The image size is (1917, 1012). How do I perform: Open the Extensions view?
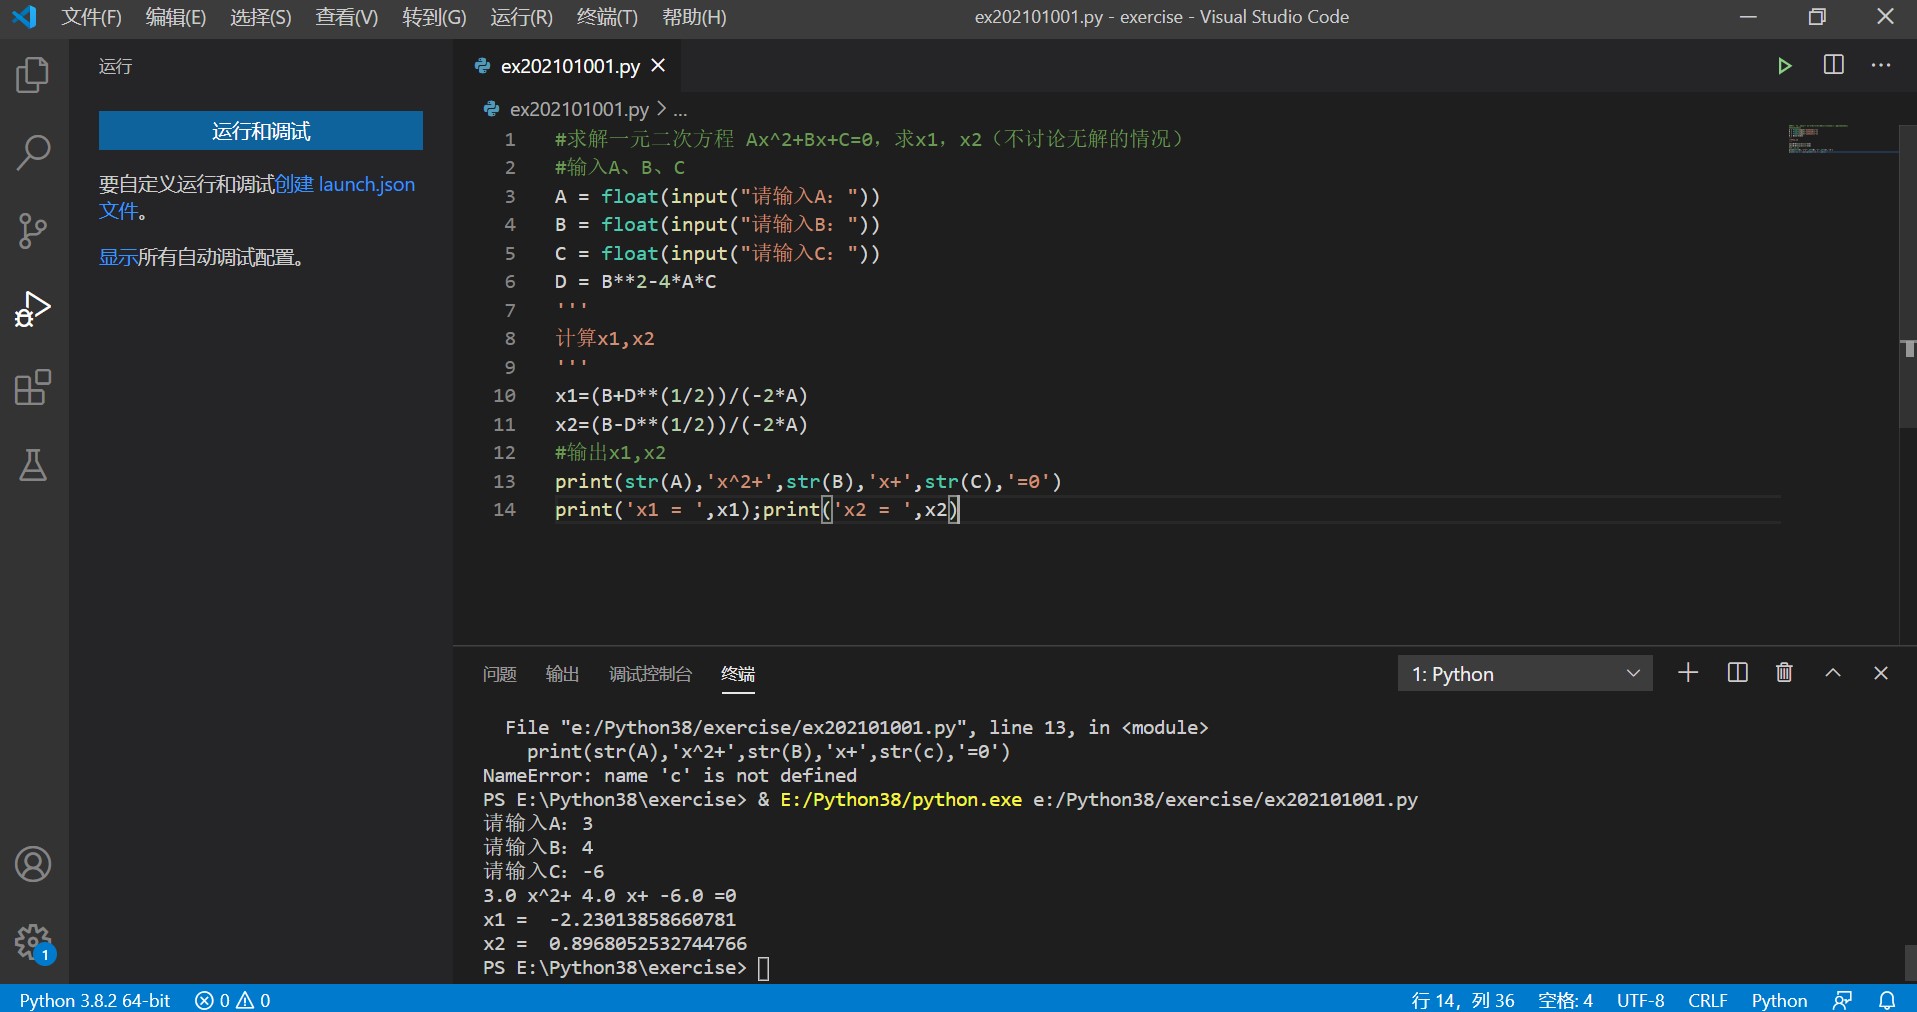[33, 387]
